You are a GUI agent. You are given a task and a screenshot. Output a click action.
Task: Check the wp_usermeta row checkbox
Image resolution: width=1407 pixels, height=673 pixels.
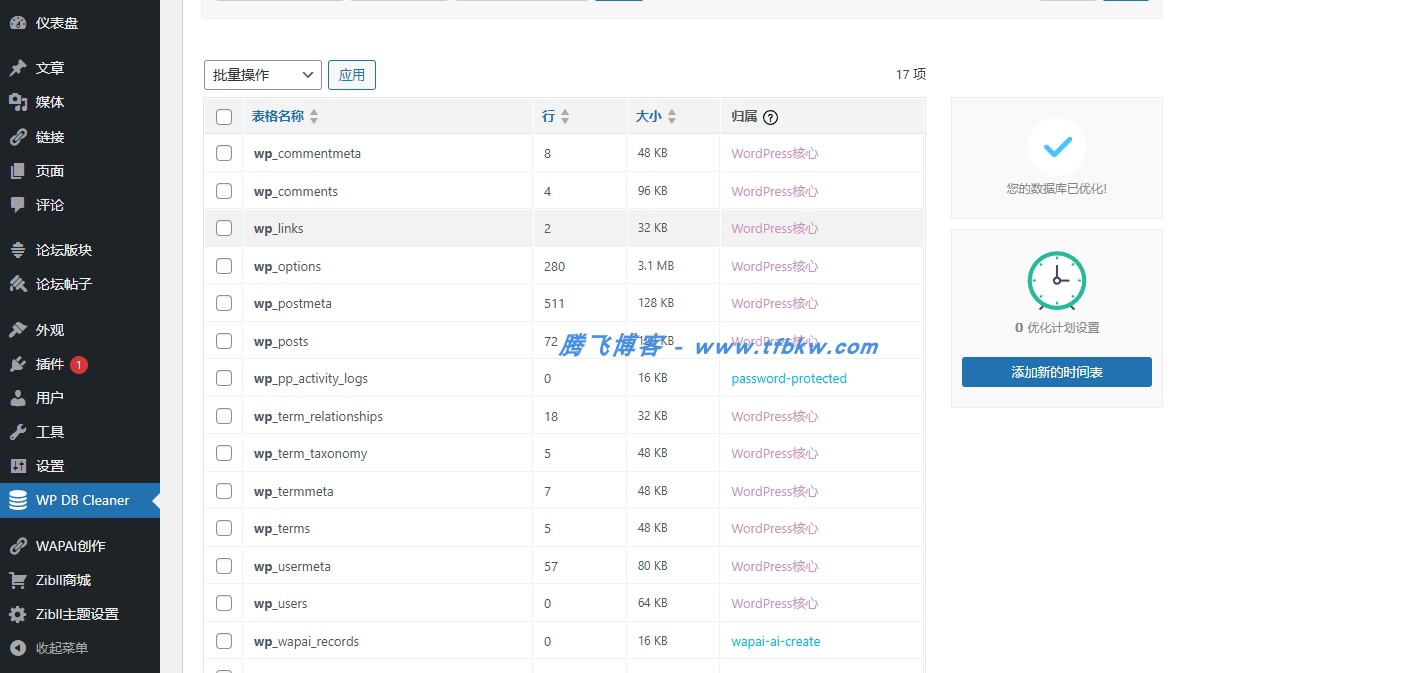[x=224, y=566]
